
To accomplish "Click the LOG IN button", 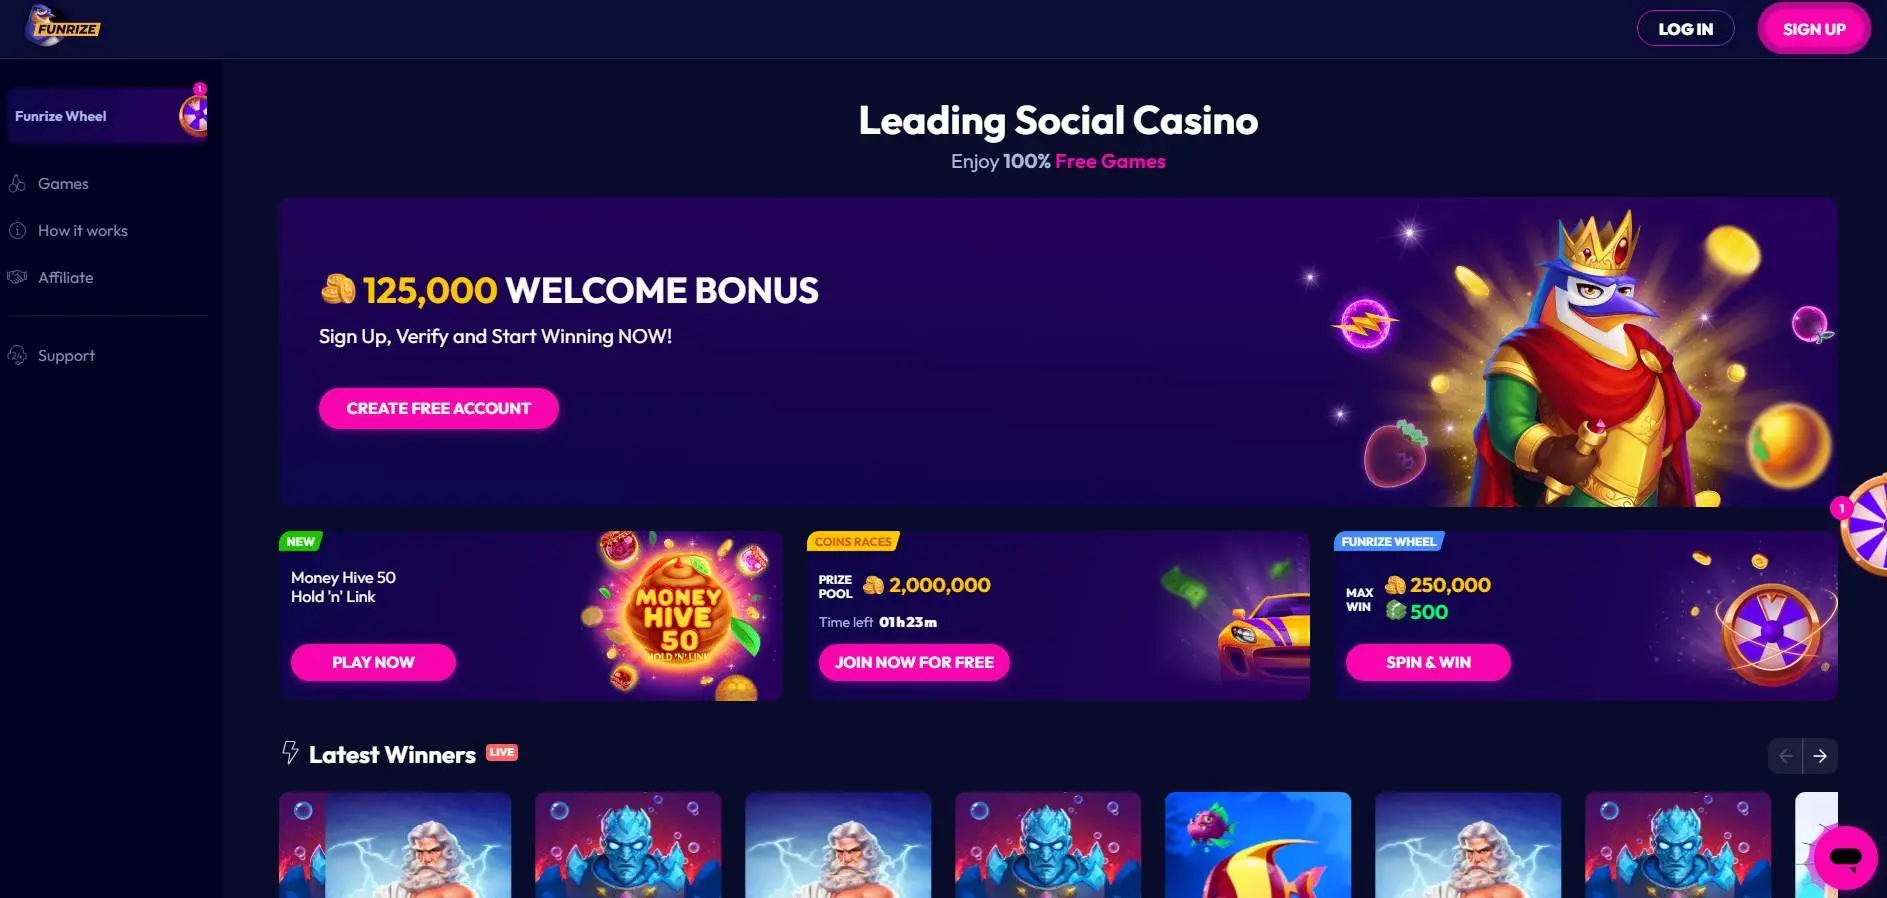I will point(1685,29).
